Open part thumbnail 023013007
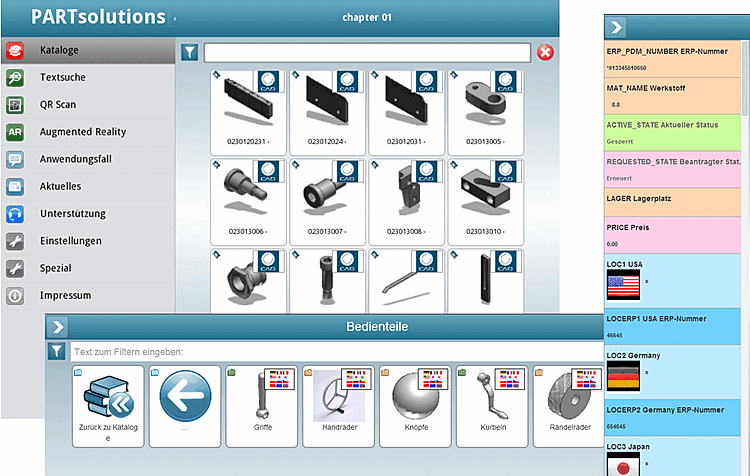Image resolution: width=750 pixels, height=476 pixels. [x=328, y=202]
